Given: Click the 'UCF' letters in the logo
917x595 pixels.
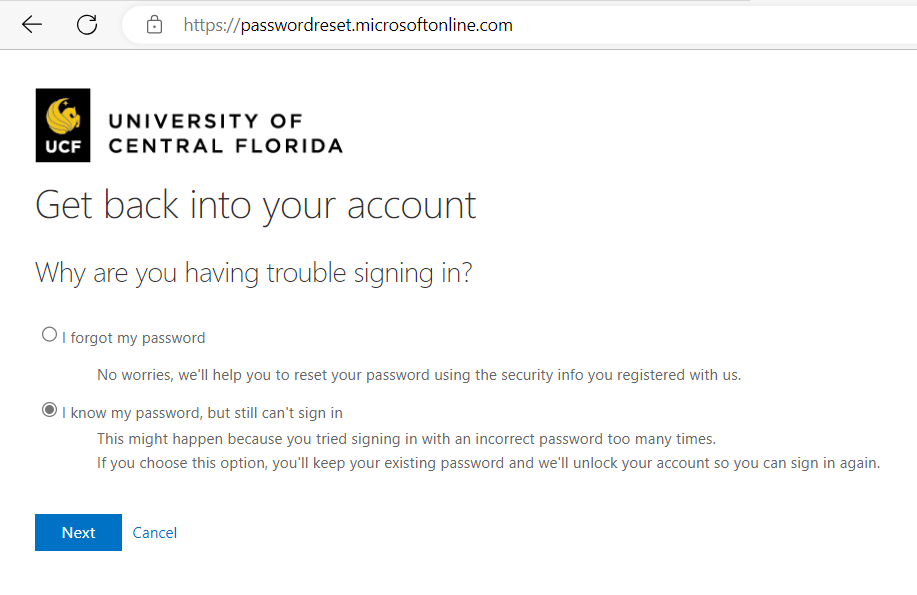Looking at the screenshot, I should click(x=63, y=146).
